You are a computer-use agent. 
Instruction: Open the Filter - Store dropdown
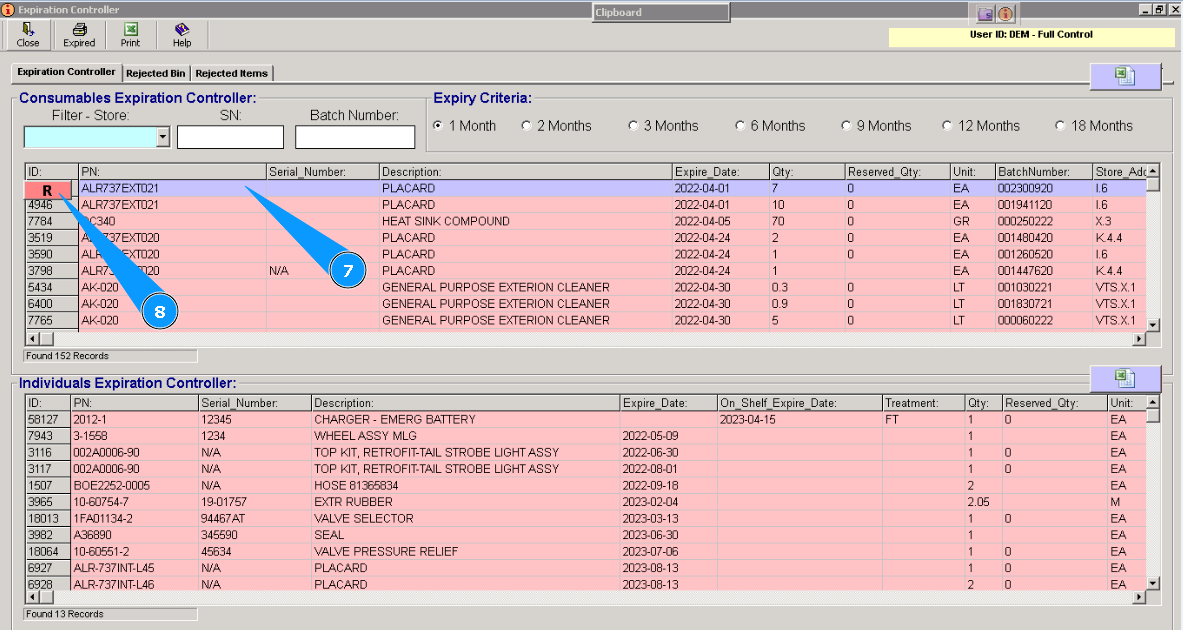163,138
